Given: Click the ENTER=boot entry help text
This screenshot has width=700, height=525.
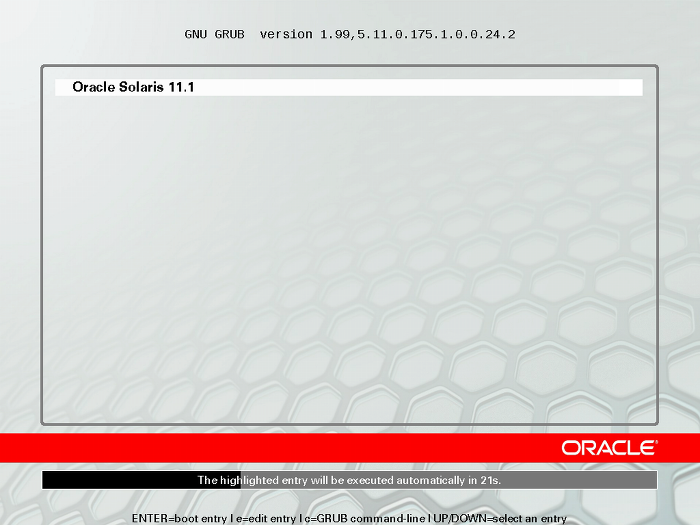Looking at the screenshot, I should tap(180, 518).
